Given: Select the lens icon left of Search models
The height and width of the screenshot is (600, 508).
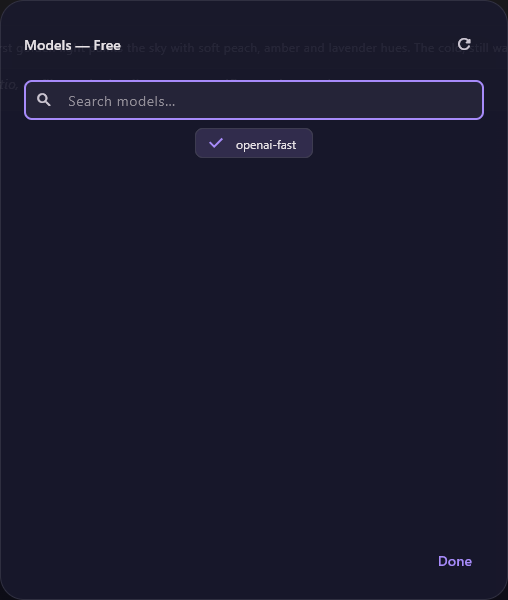Looking at the screenshot, I should 44,100.
